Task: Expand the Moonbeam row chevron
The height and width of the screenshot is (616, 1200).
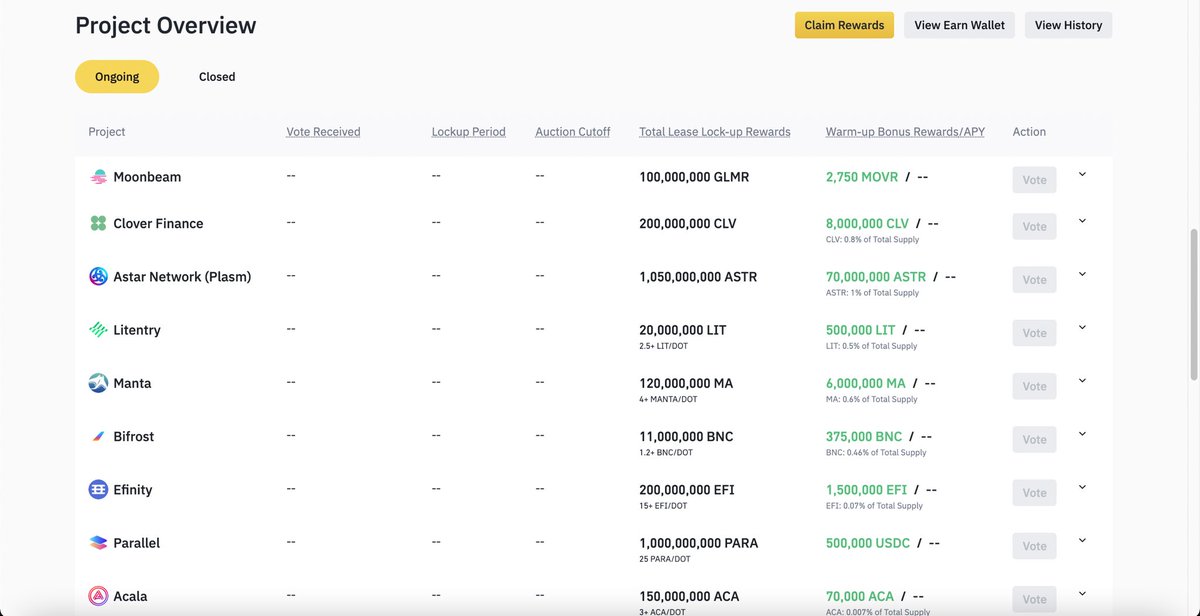Action: (1082, 174)
